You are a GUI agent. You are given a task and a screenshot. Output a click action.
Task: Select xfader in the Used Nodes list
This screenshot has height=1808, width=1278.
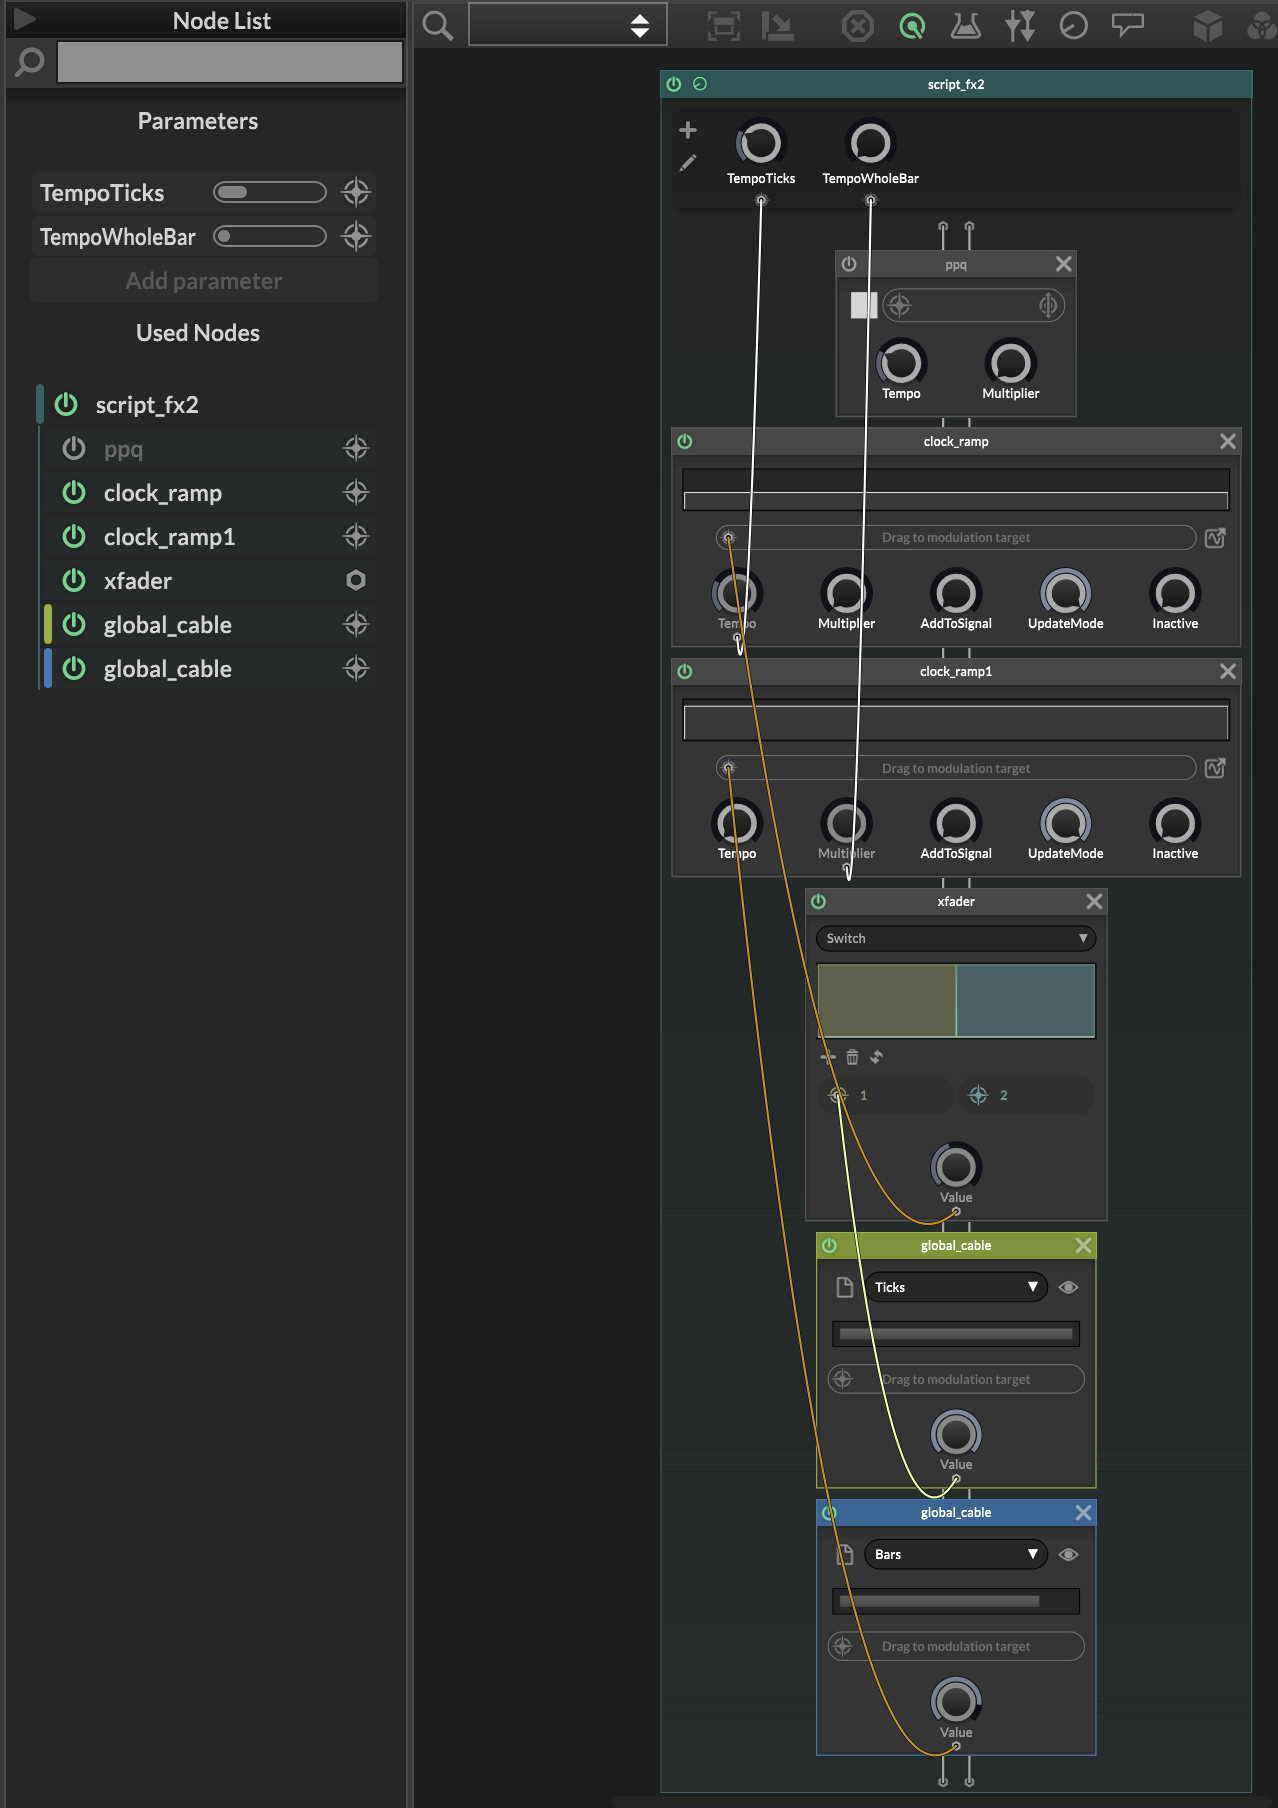138,581
